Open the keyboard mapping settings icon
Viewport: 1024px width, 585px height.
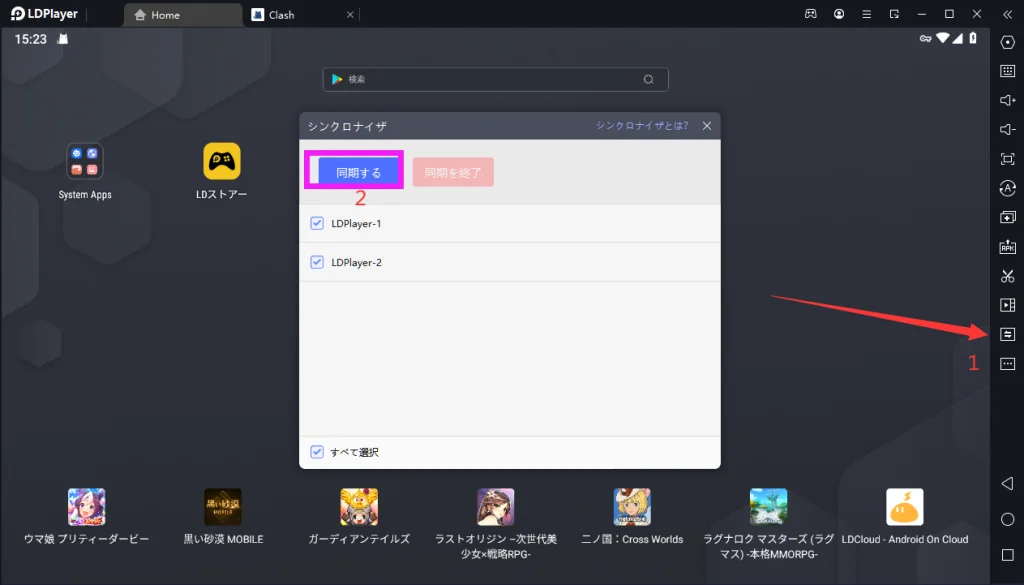(1008, 71)
